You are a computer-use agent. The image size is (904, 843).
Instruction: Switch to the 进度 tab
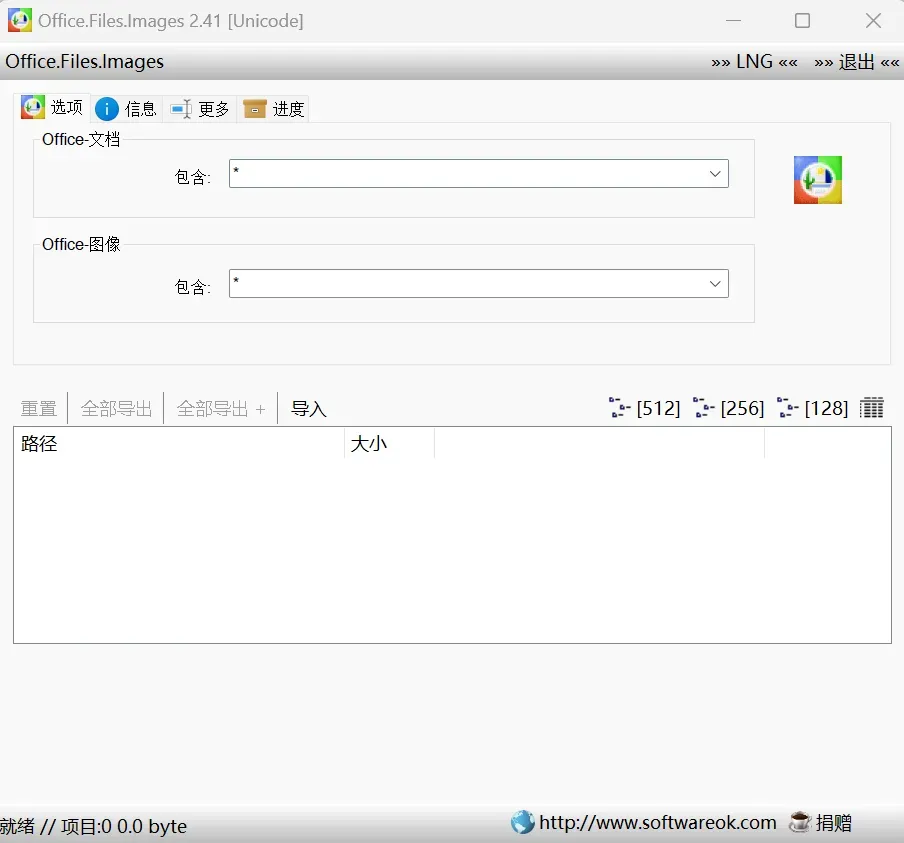point(275,109)
